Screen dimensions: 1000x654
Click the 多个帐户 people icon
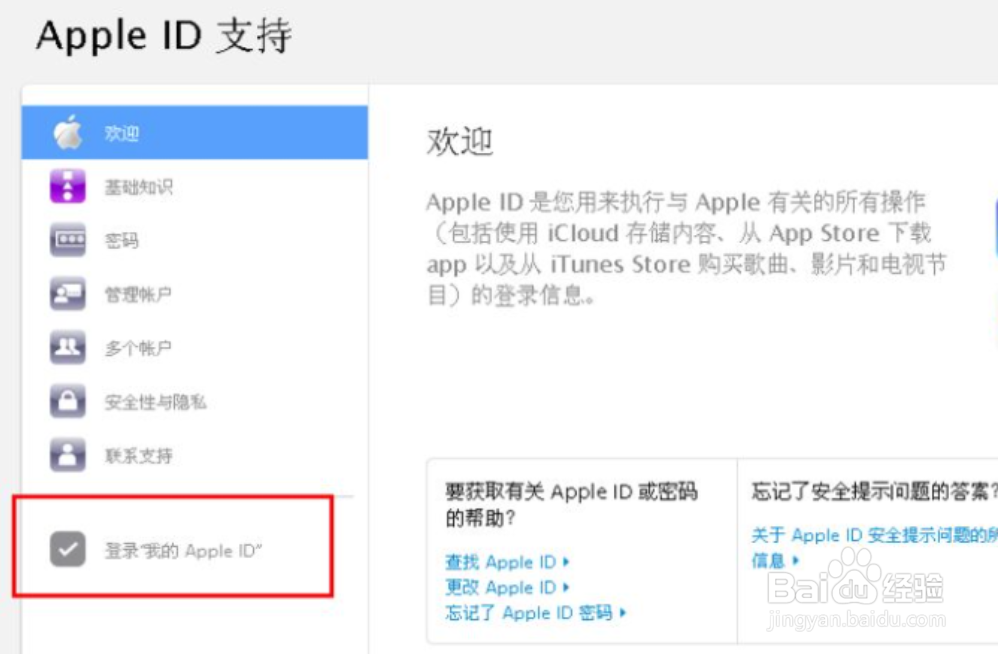67,347
